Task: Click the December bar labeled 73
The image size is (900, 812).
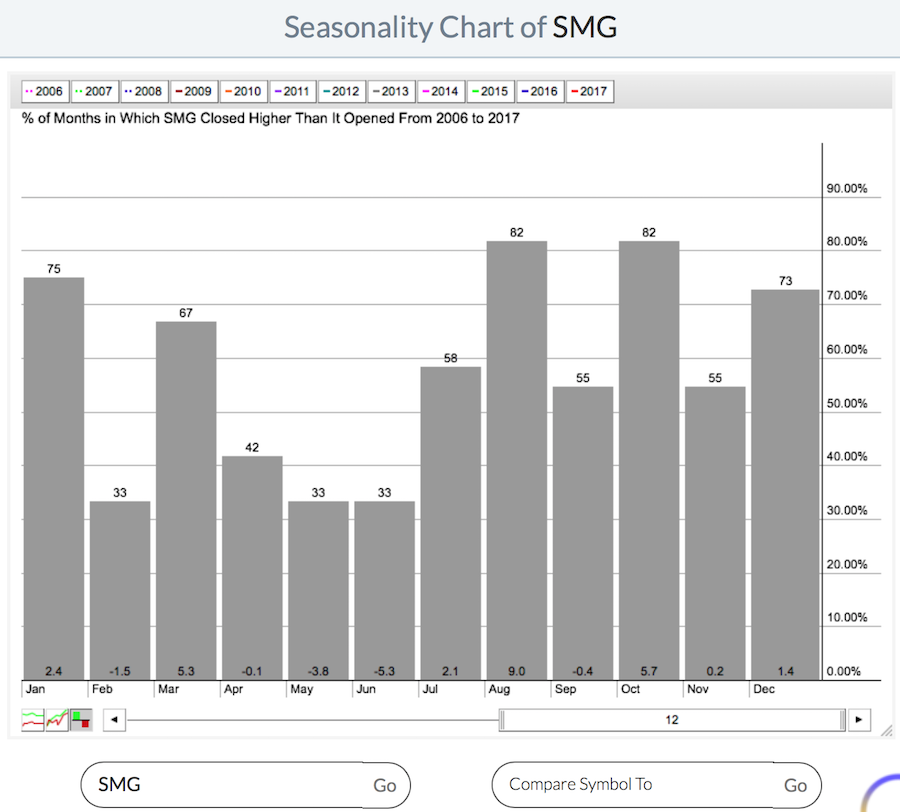Action: [x=785, y=485]
